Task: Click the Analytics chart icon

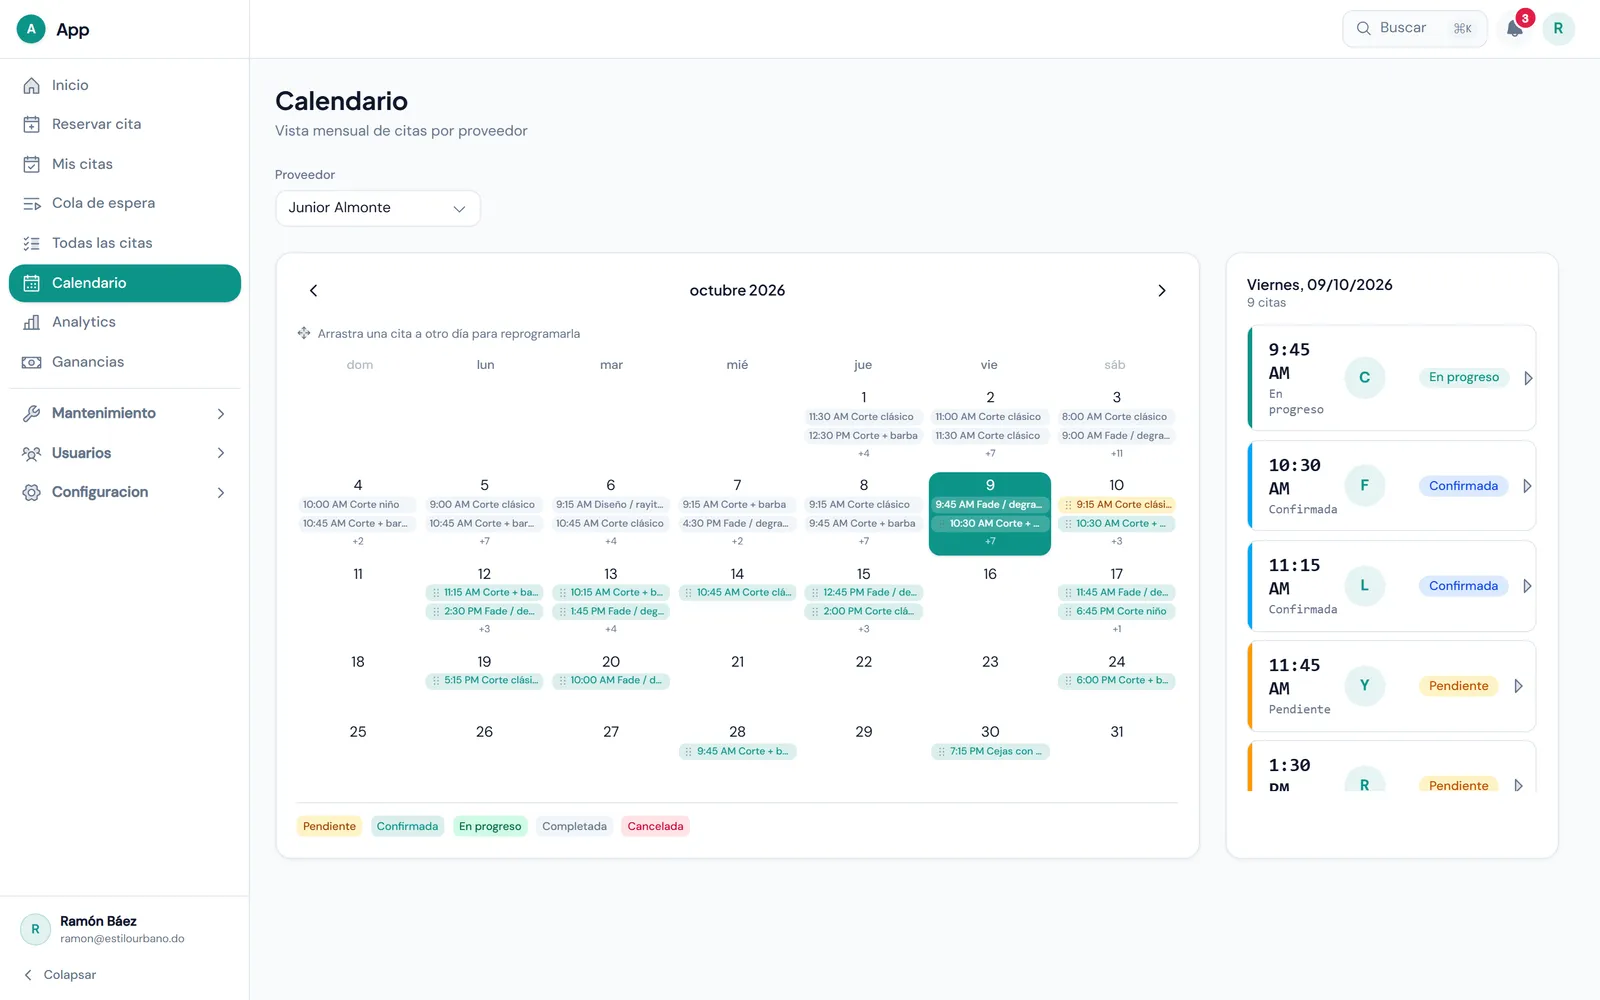Action: coord(32,322)
